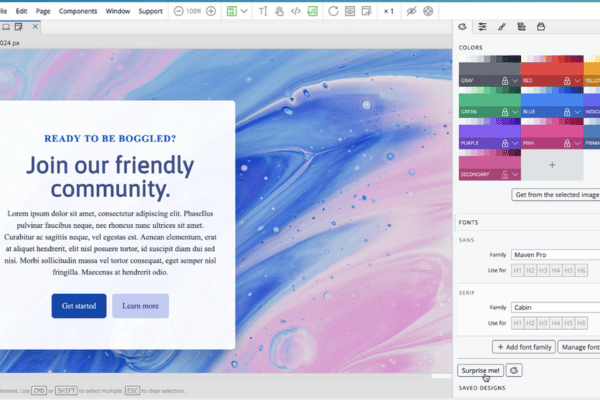Screen dimensions: 600x400
Task: Expand the PURPLE color options chevron
Action: coord(515,144)
